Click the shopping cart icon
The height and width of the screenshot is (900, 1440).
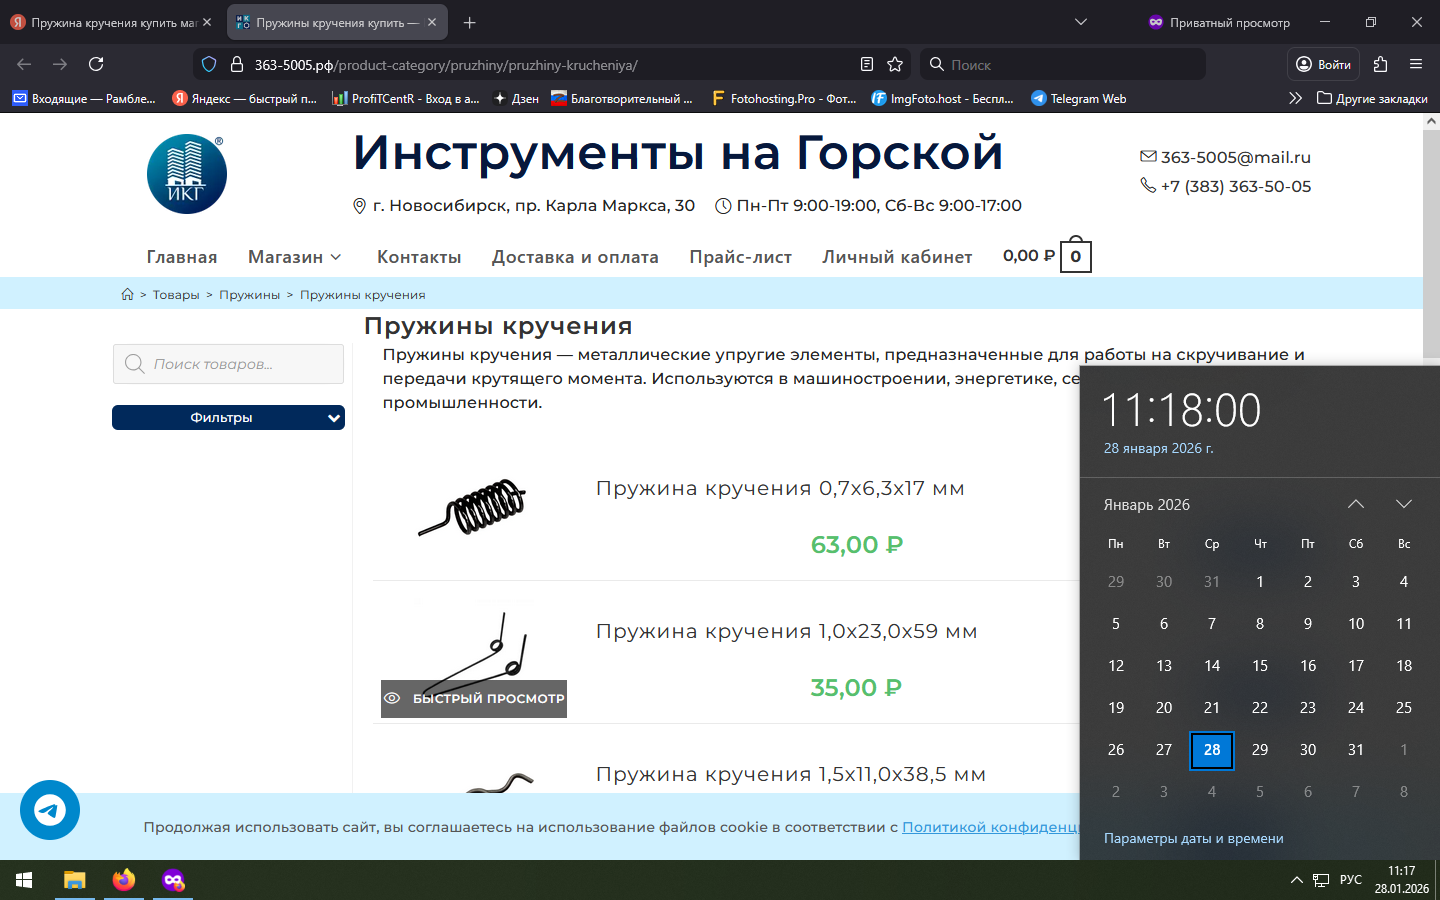click(x=1075, y=256)
